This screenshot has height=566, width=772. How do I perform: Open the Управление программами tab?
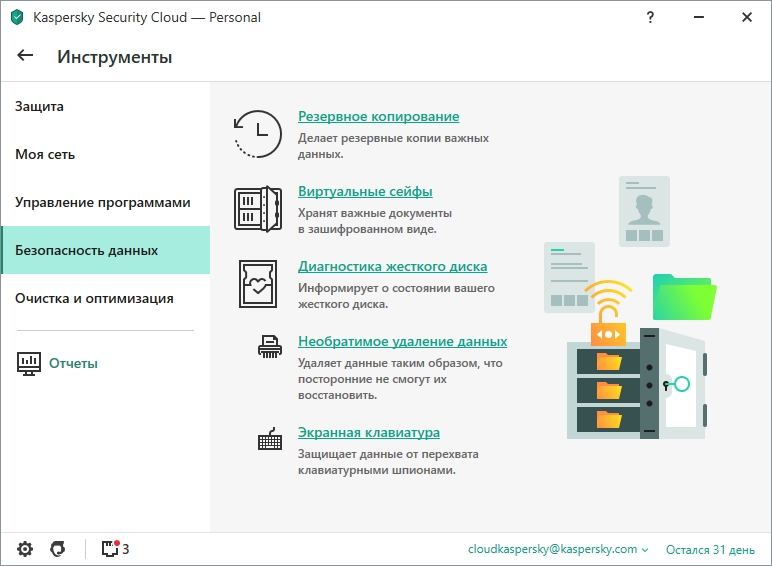(105, 202)
